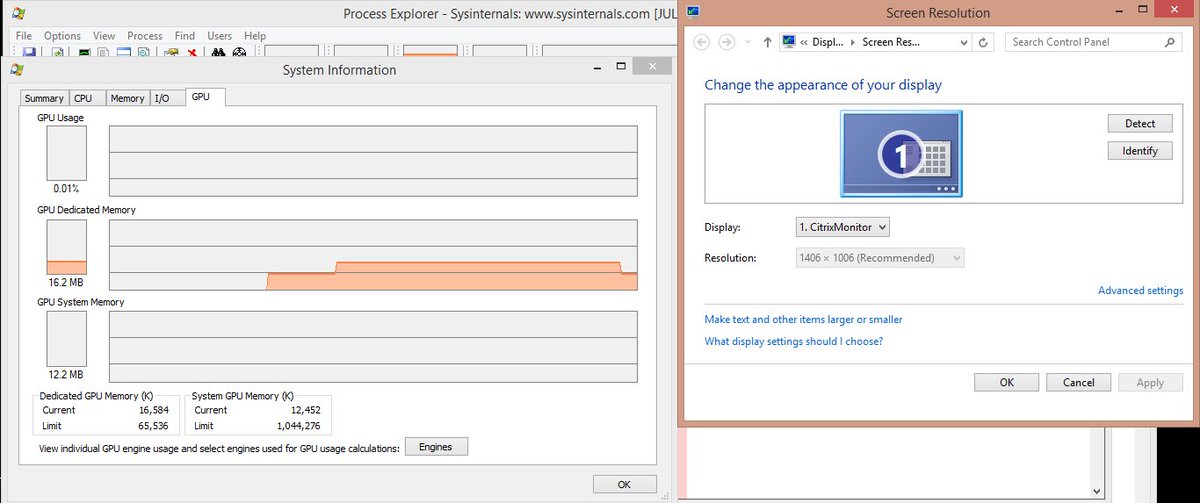Click the address bar path chevron before Displ...
The image size is (1200, 503).
[x=804, y=42]
